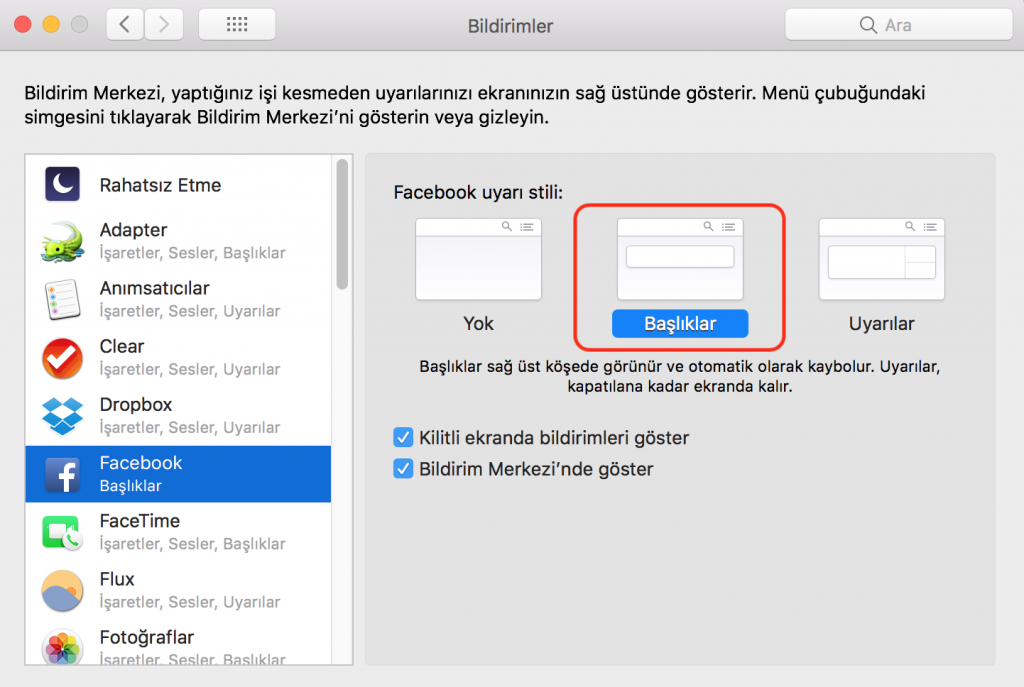Click the Clear checkmark app icon
The height and width of the screenshot is (687, 1024).
(62, 358)
